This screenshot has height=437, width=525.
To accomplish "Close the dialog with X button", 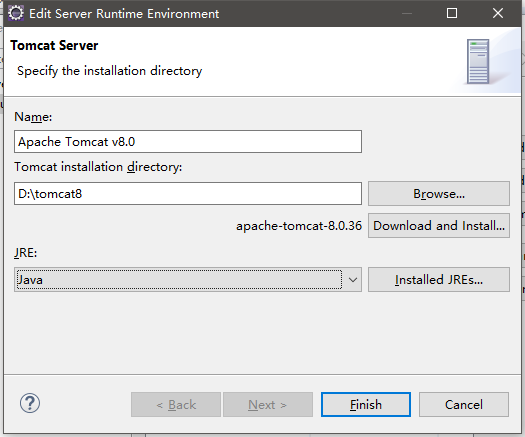I will [498, 13].
